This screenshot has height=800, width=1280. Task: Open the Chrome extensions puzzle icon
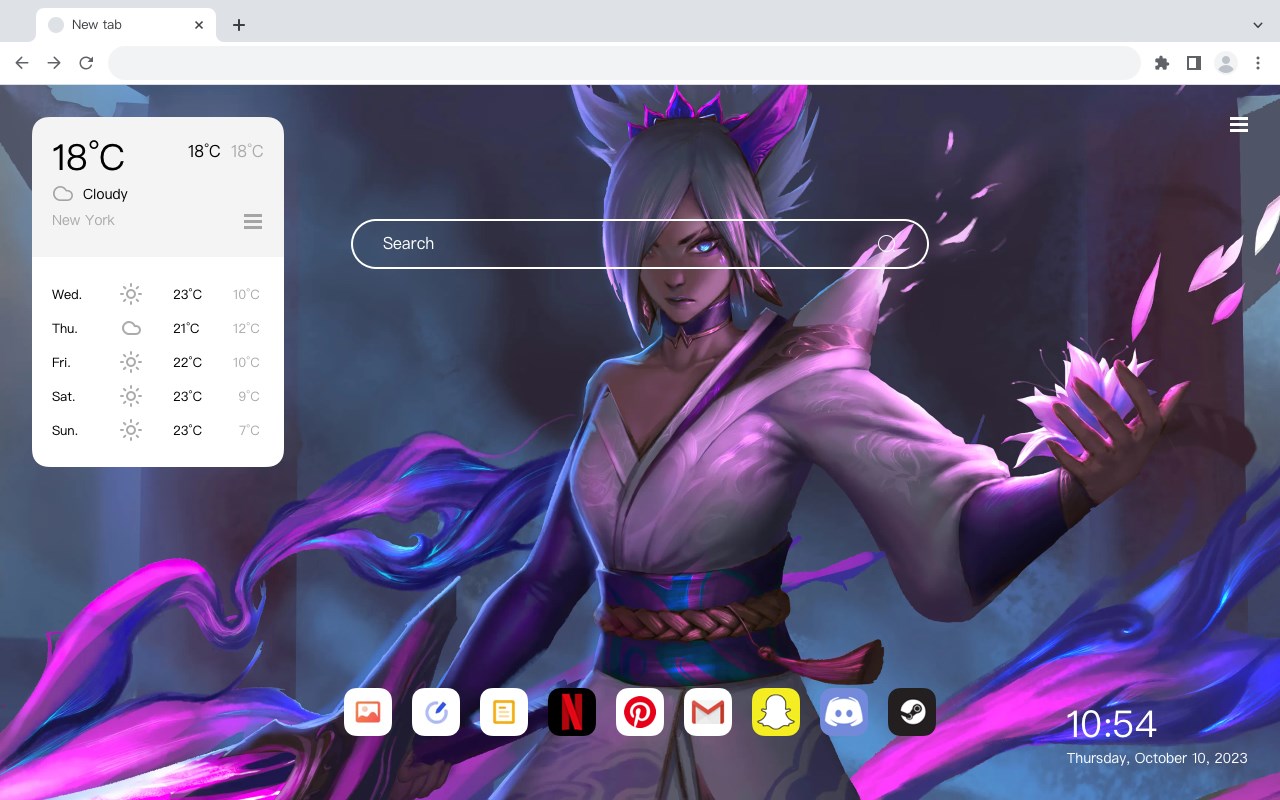click(x=1161, y=63)
